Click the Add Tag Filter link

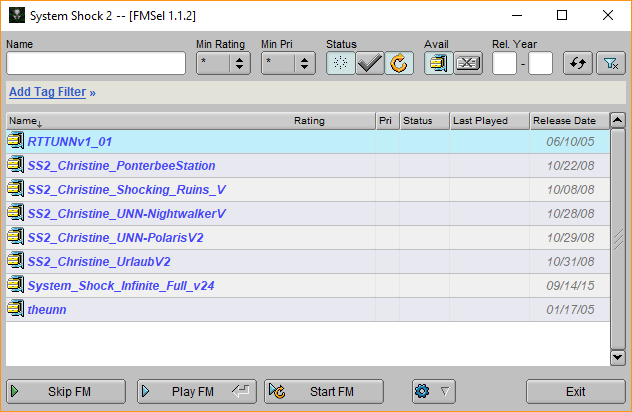pos(52,92)
